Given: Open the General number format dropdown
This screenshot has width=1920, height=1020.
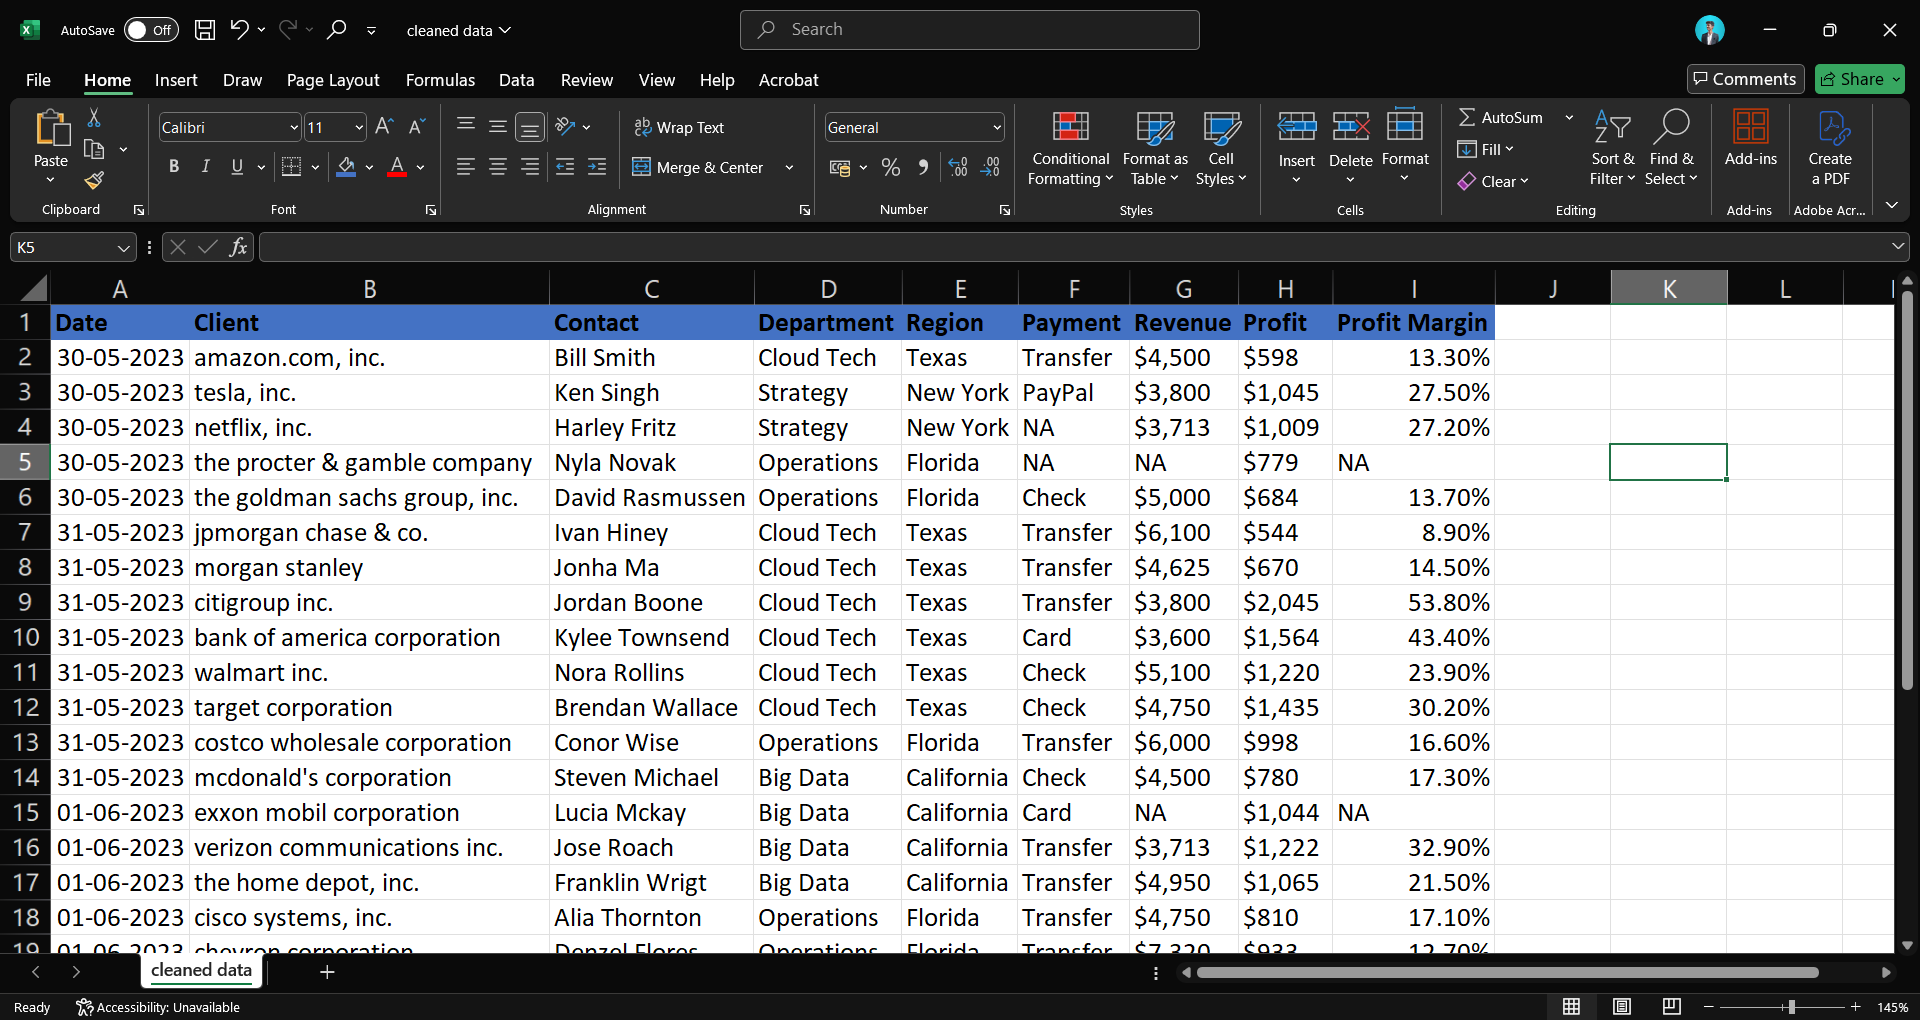Looking at the screenshot, I should coord(997,127).
